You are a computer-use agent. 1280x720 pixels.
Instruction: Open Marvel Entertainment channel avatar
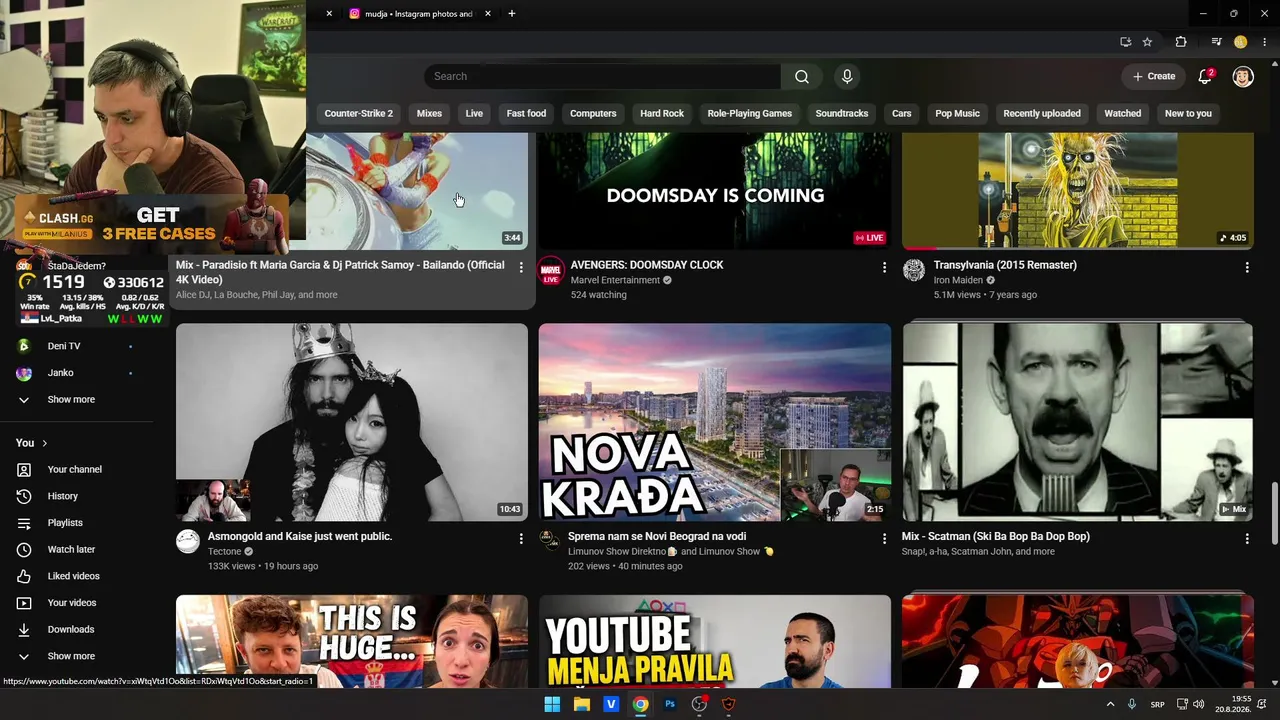click(x=551, y=271)
